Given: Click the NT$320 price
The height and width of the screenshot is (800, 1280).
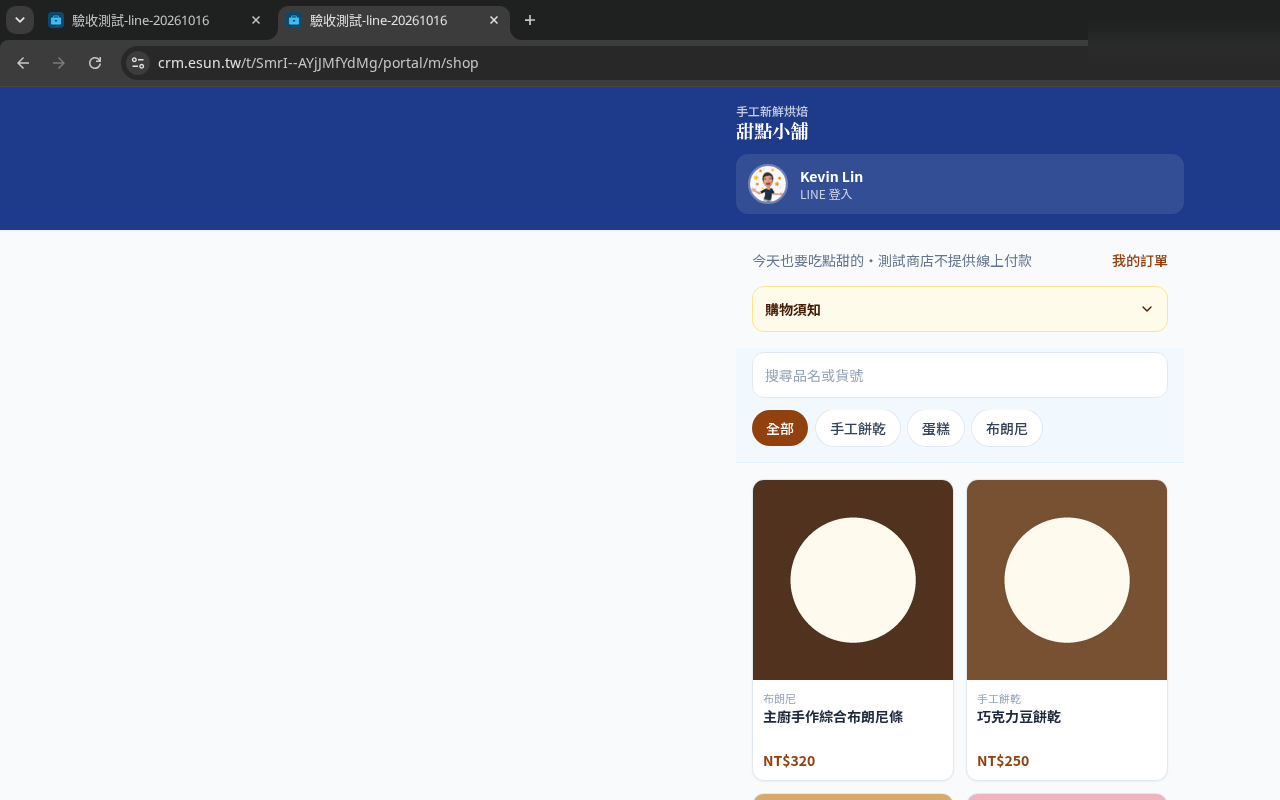Looking at the screenshot, I should point(789,761).
